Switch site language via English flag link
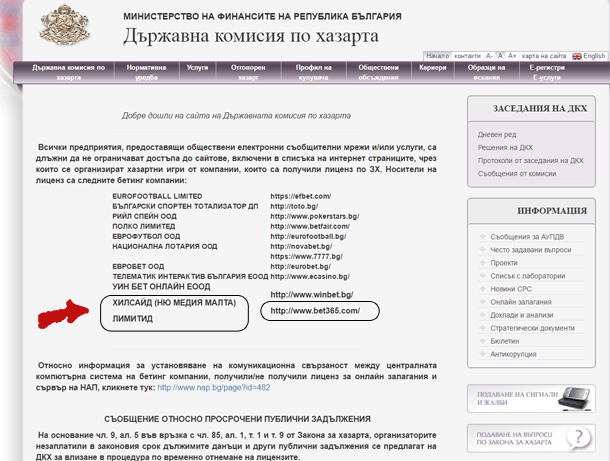This screenshot has width=610, height=461. [589, 56]
